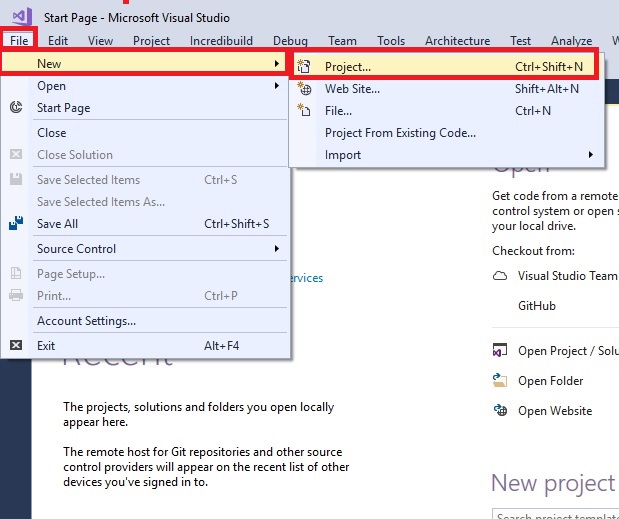Viewport: 619px width, 519px height.
Task: Select Save Selected Items entry
Action: coord(144,180)
